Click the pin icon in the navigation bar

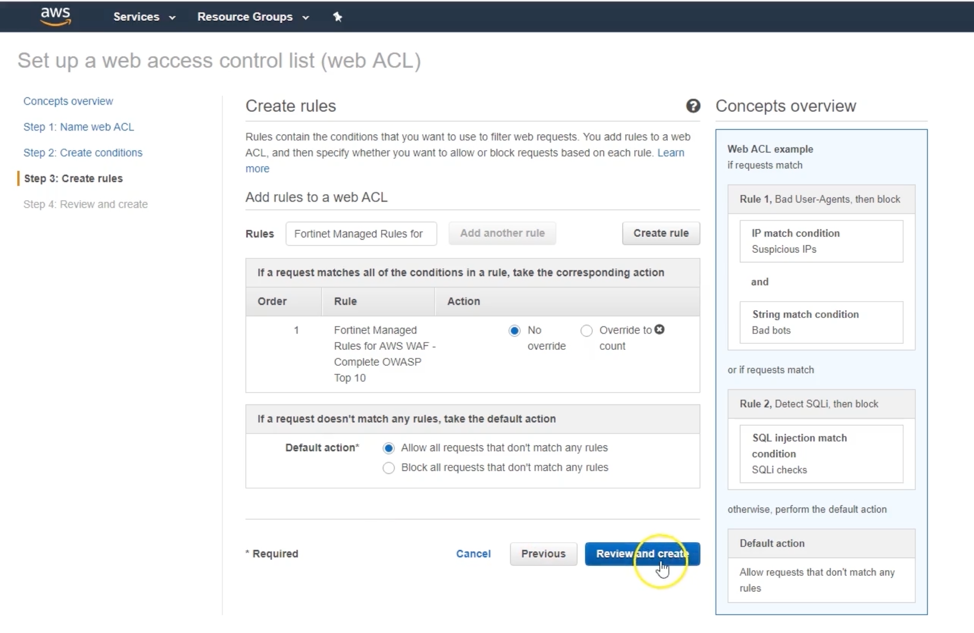338,16
